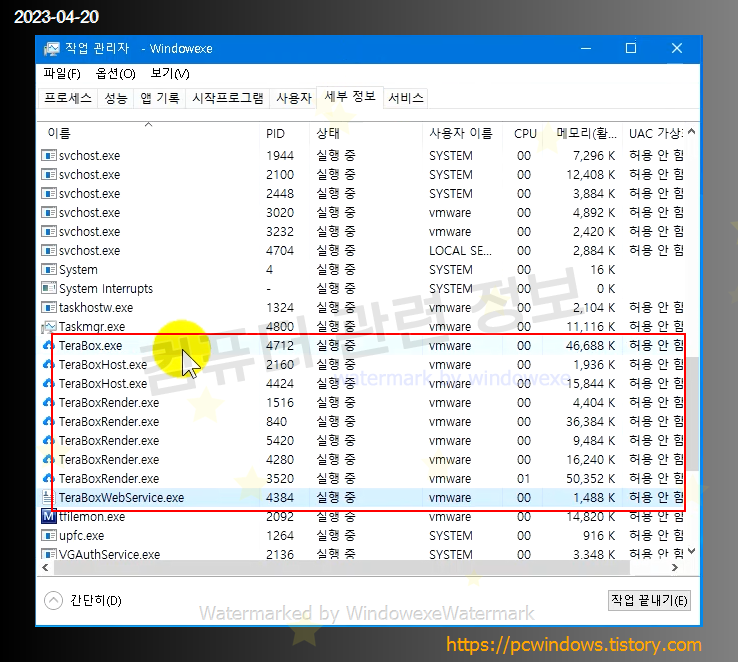This screenshot has height=662, width=738.
Task: Click the upfc.exe process icon
Action: (x=48, y=535)
